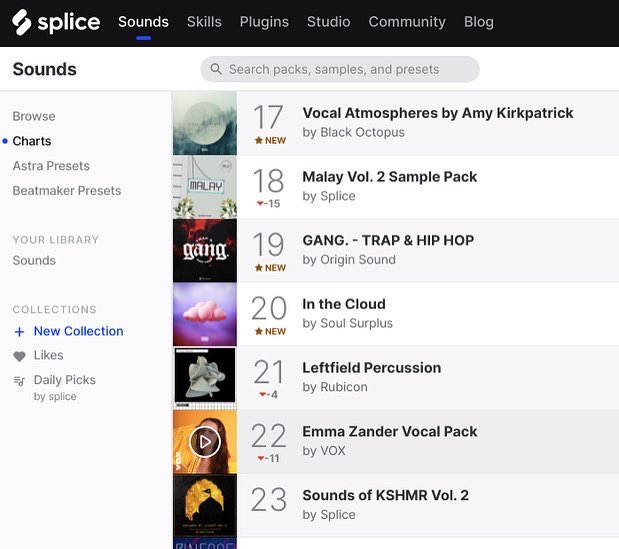Click the -11 change indicator under rank 22

pos(268,458)
